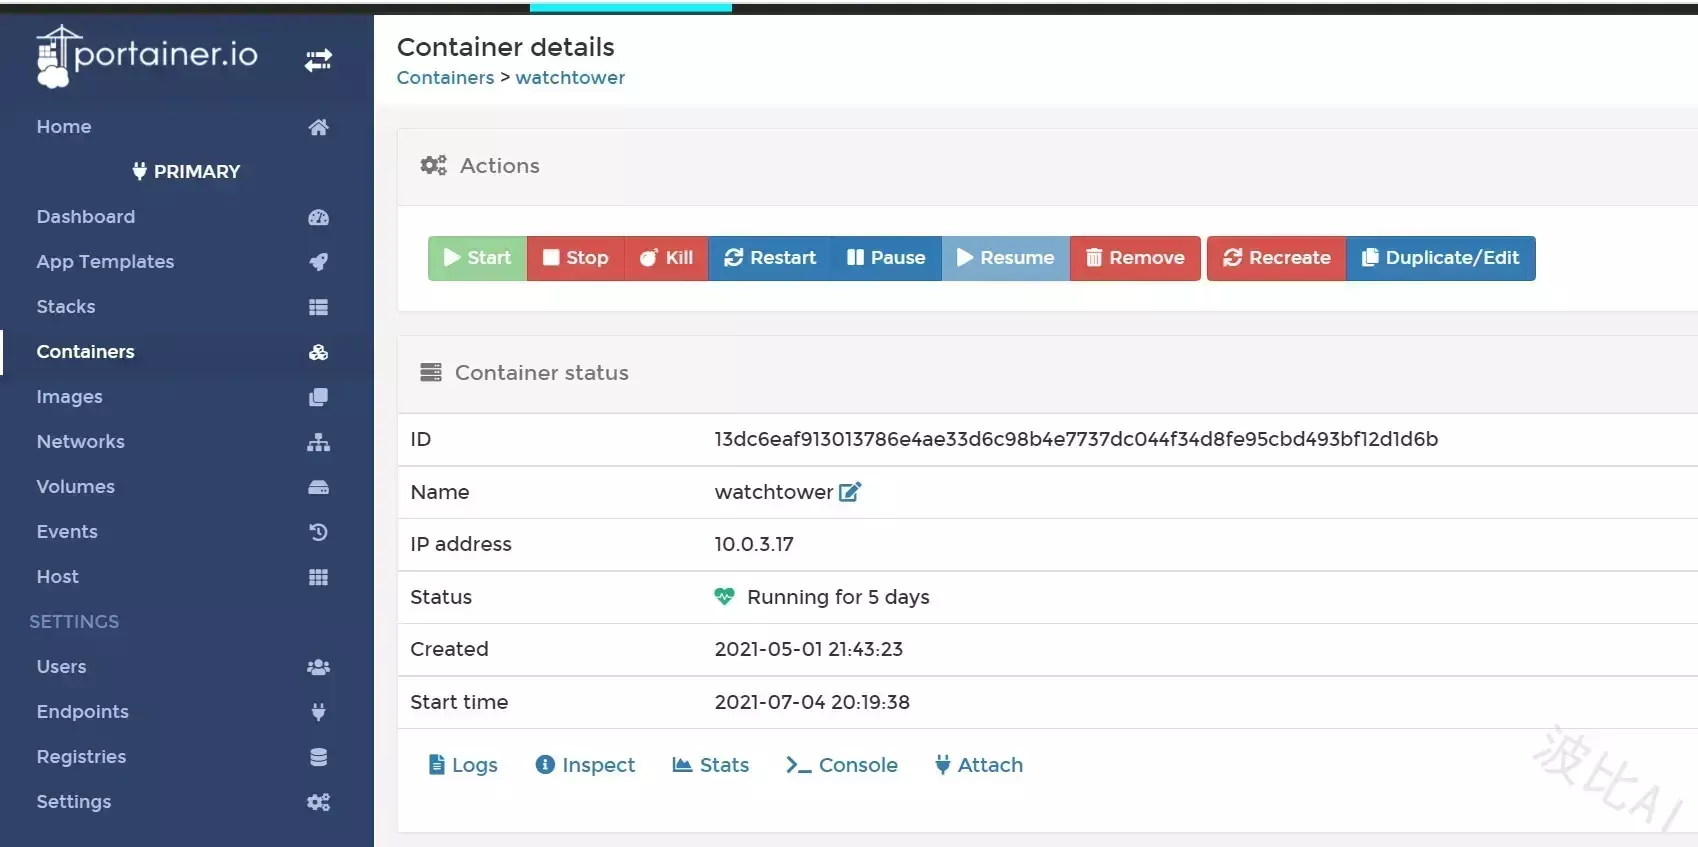Select the container ID hash text
The width and height of the screenshot is (1698, 847).
click(1076, 439)
